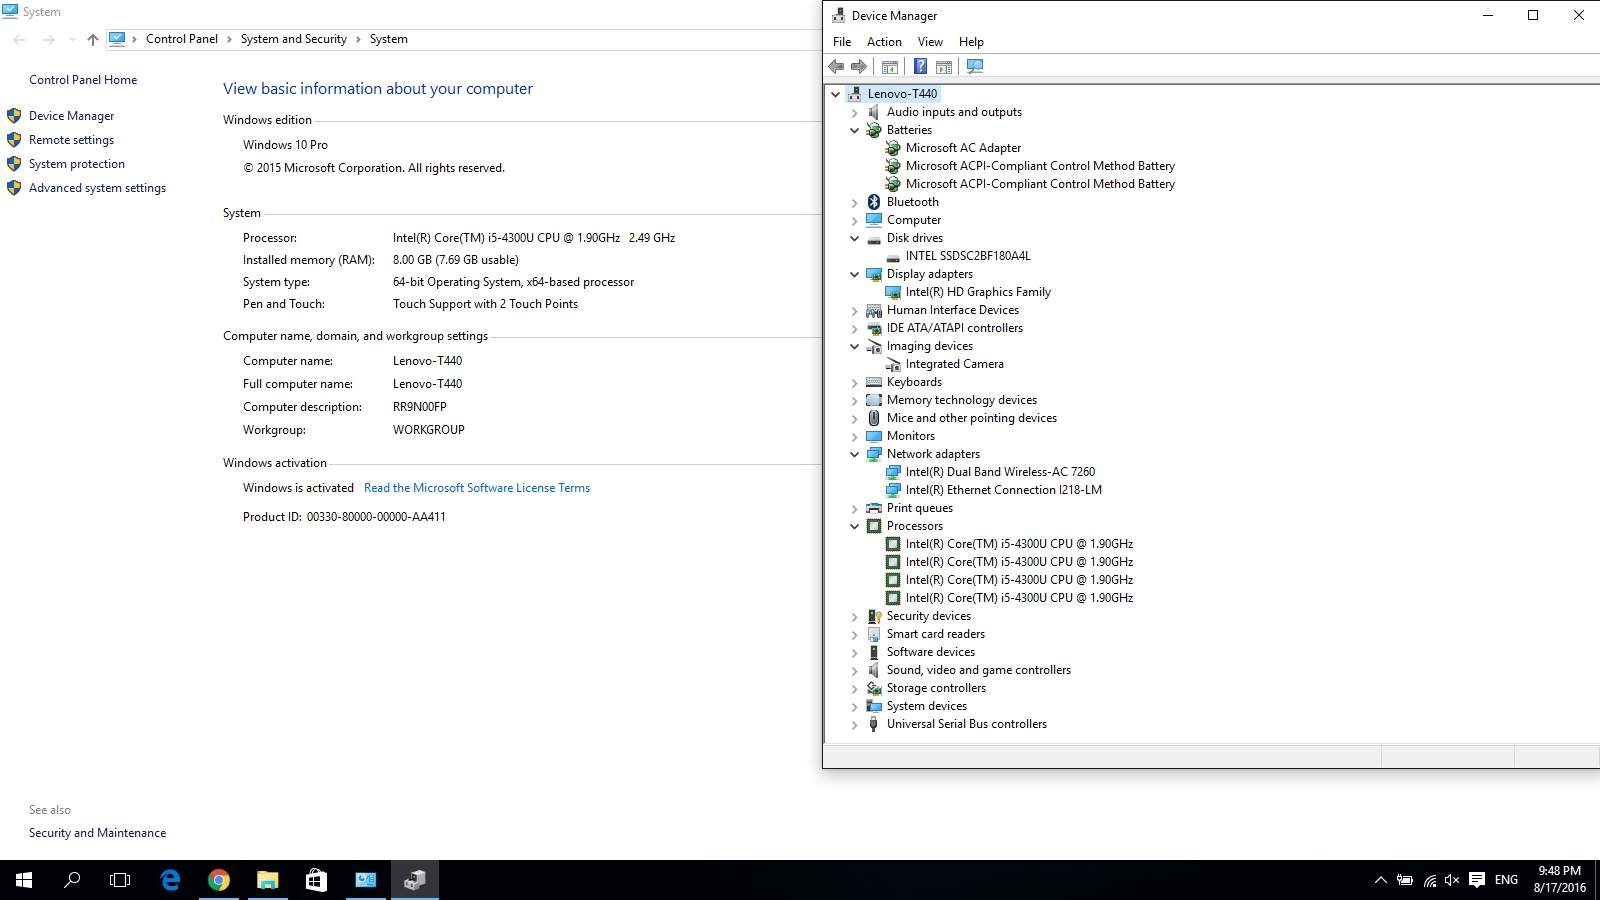Click System and Security in breadcrumb

294,39
